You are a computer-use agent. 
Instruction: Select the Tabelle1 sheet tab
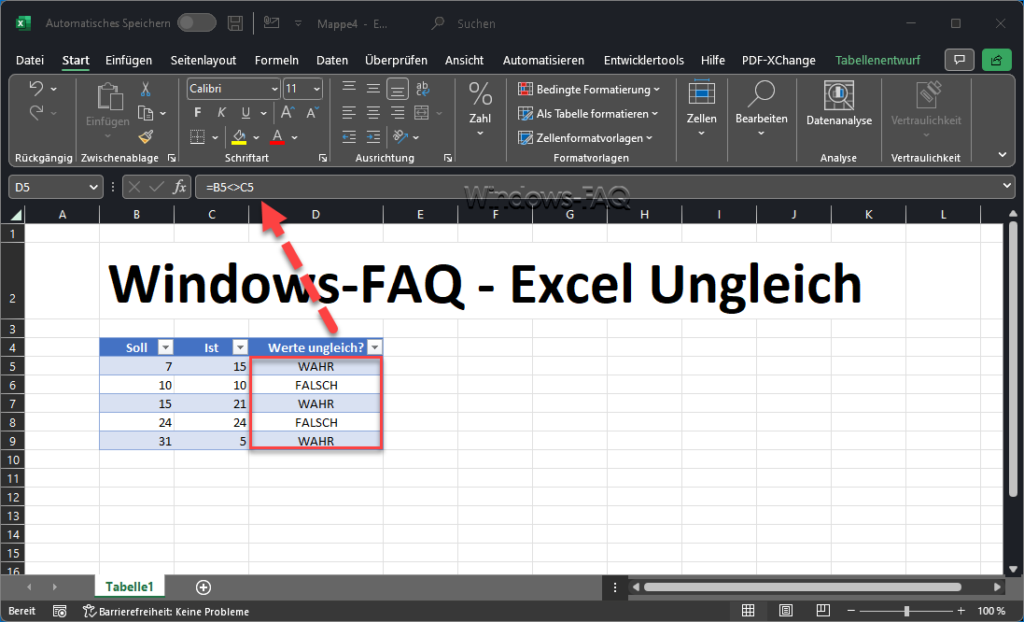pos(129,587)
